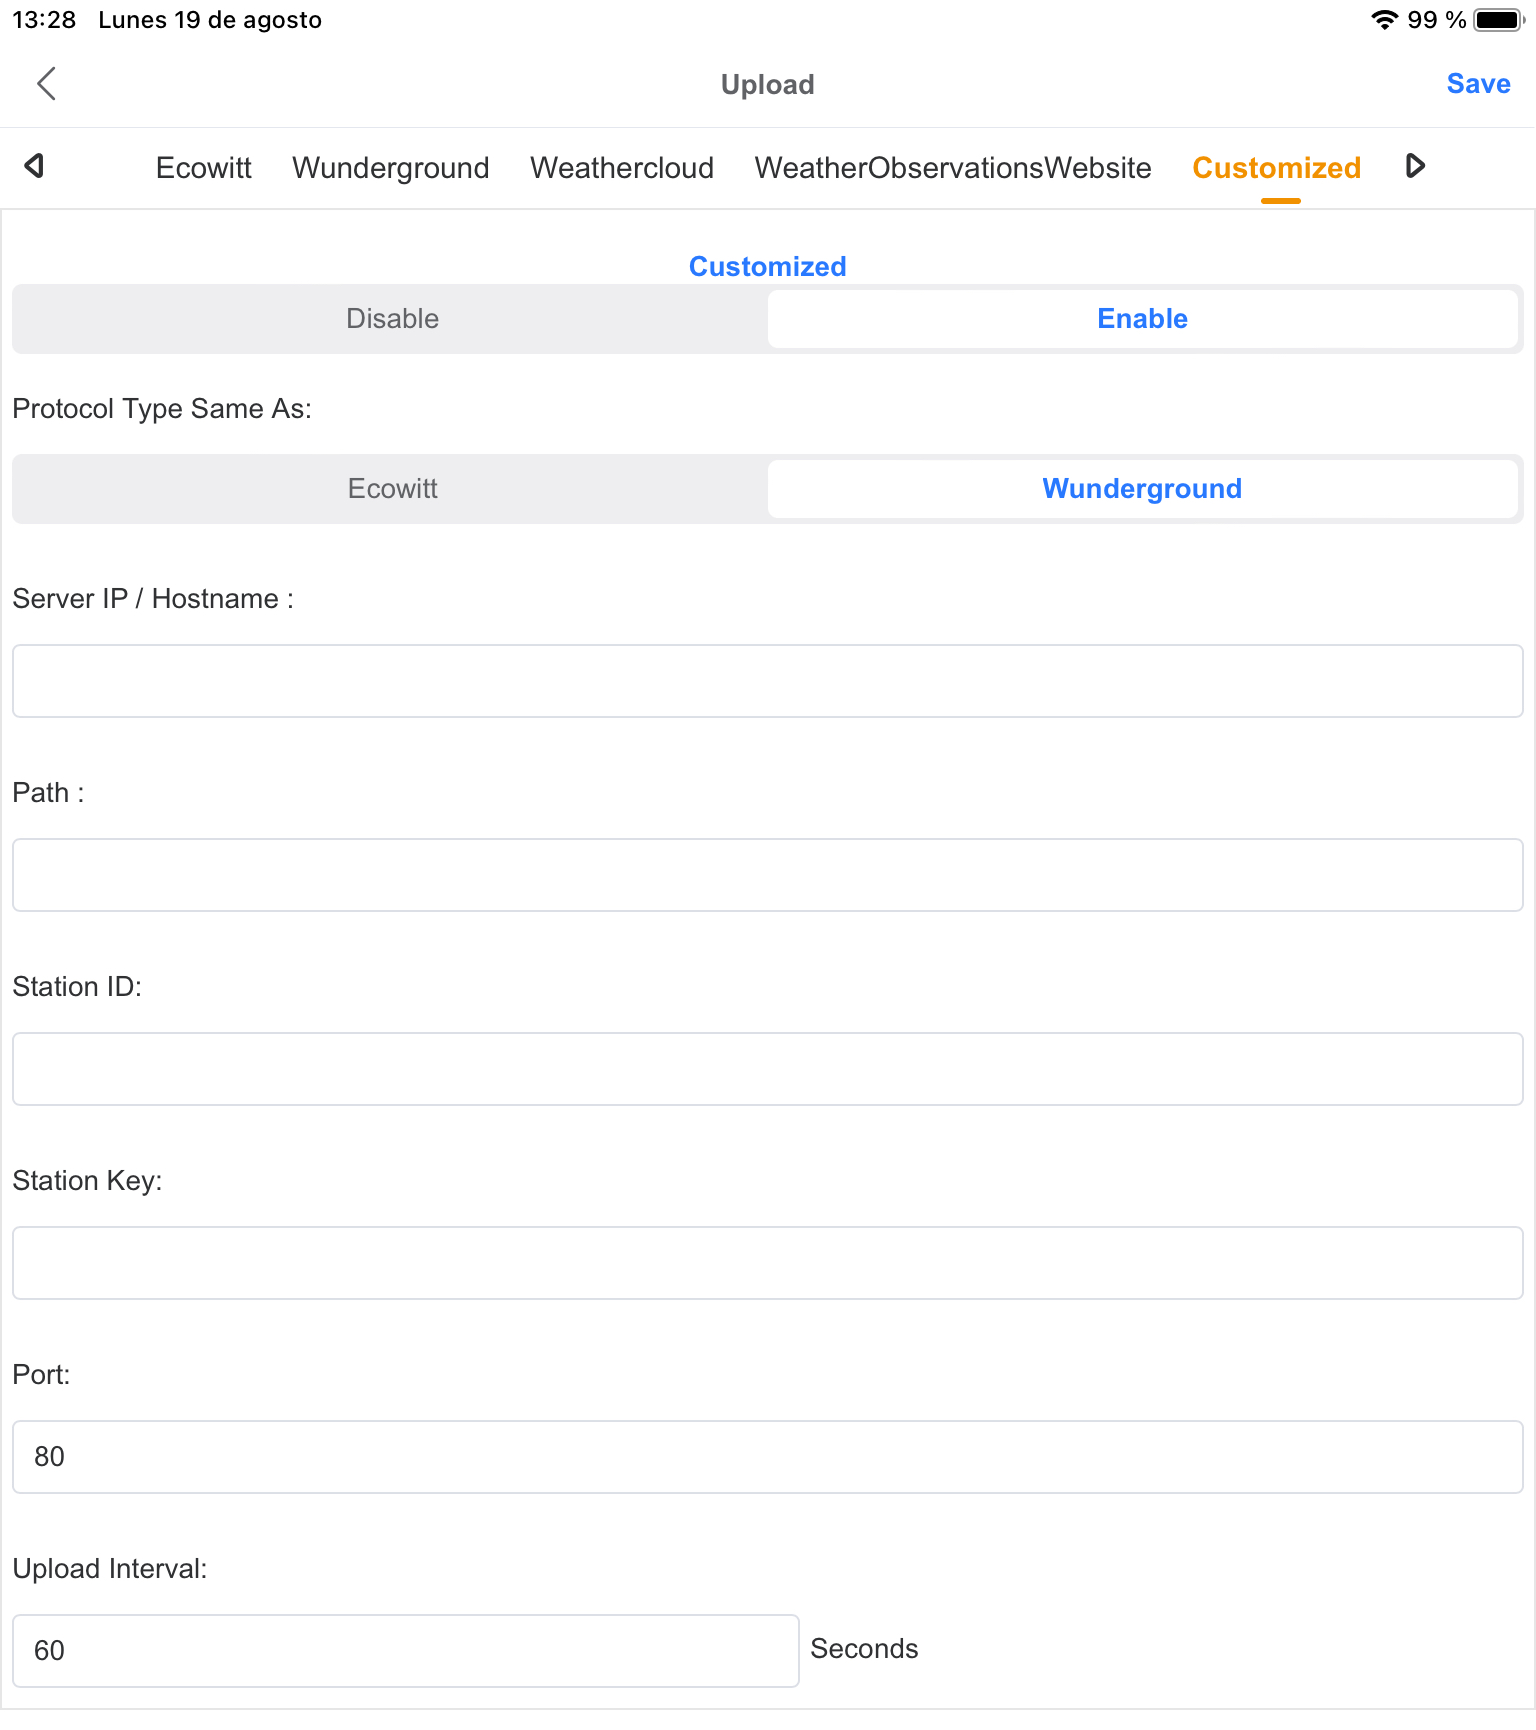The image size is (1536, 1730).
Task: Switch to the Ecowitt tab
Action: point(204,168)
